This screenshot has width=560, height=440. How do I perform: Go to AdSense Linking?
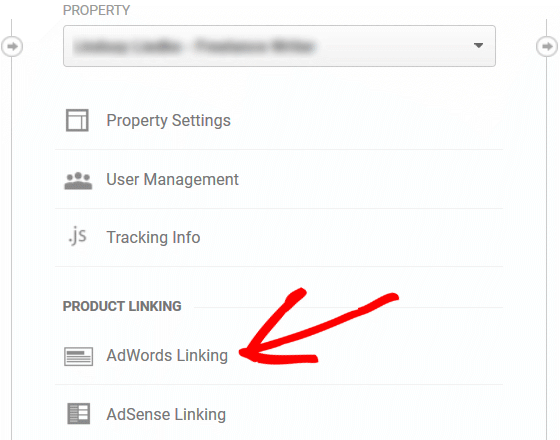(x=166, y=415)
